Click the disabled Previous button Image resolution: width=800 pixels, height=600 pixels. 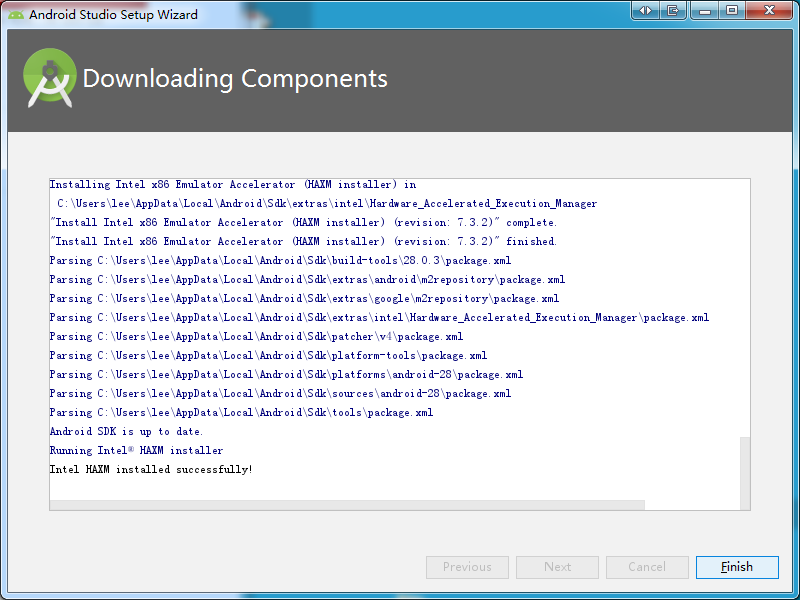[467, 567]
